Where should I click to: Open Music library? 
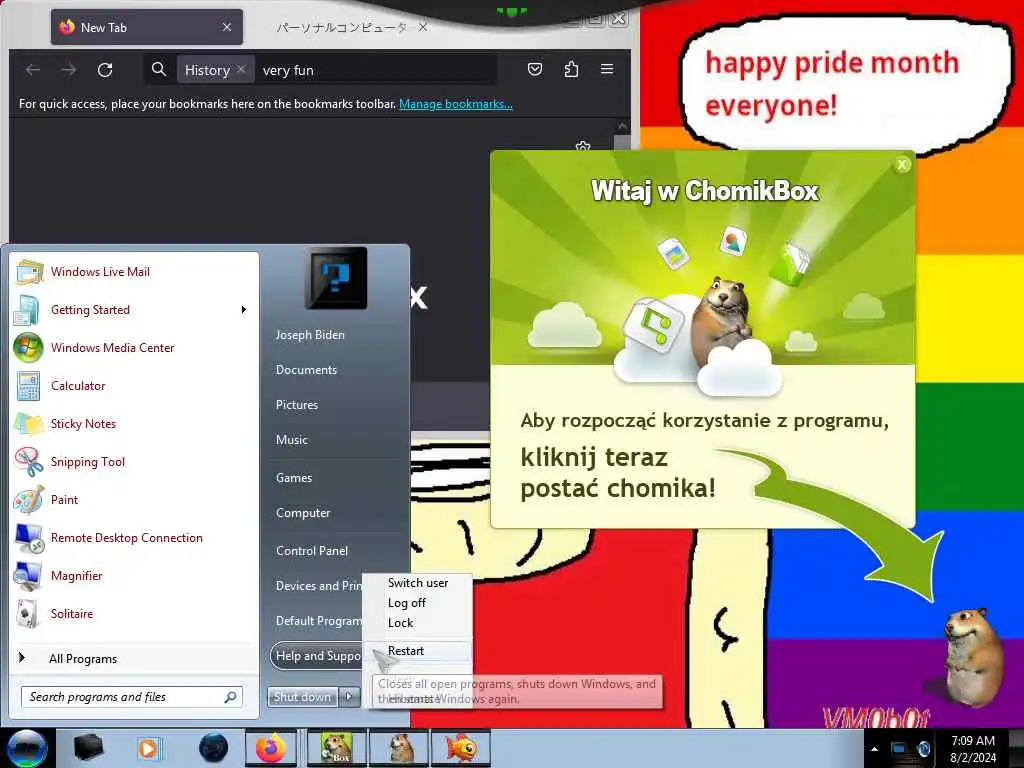click(x=291, y=440)
